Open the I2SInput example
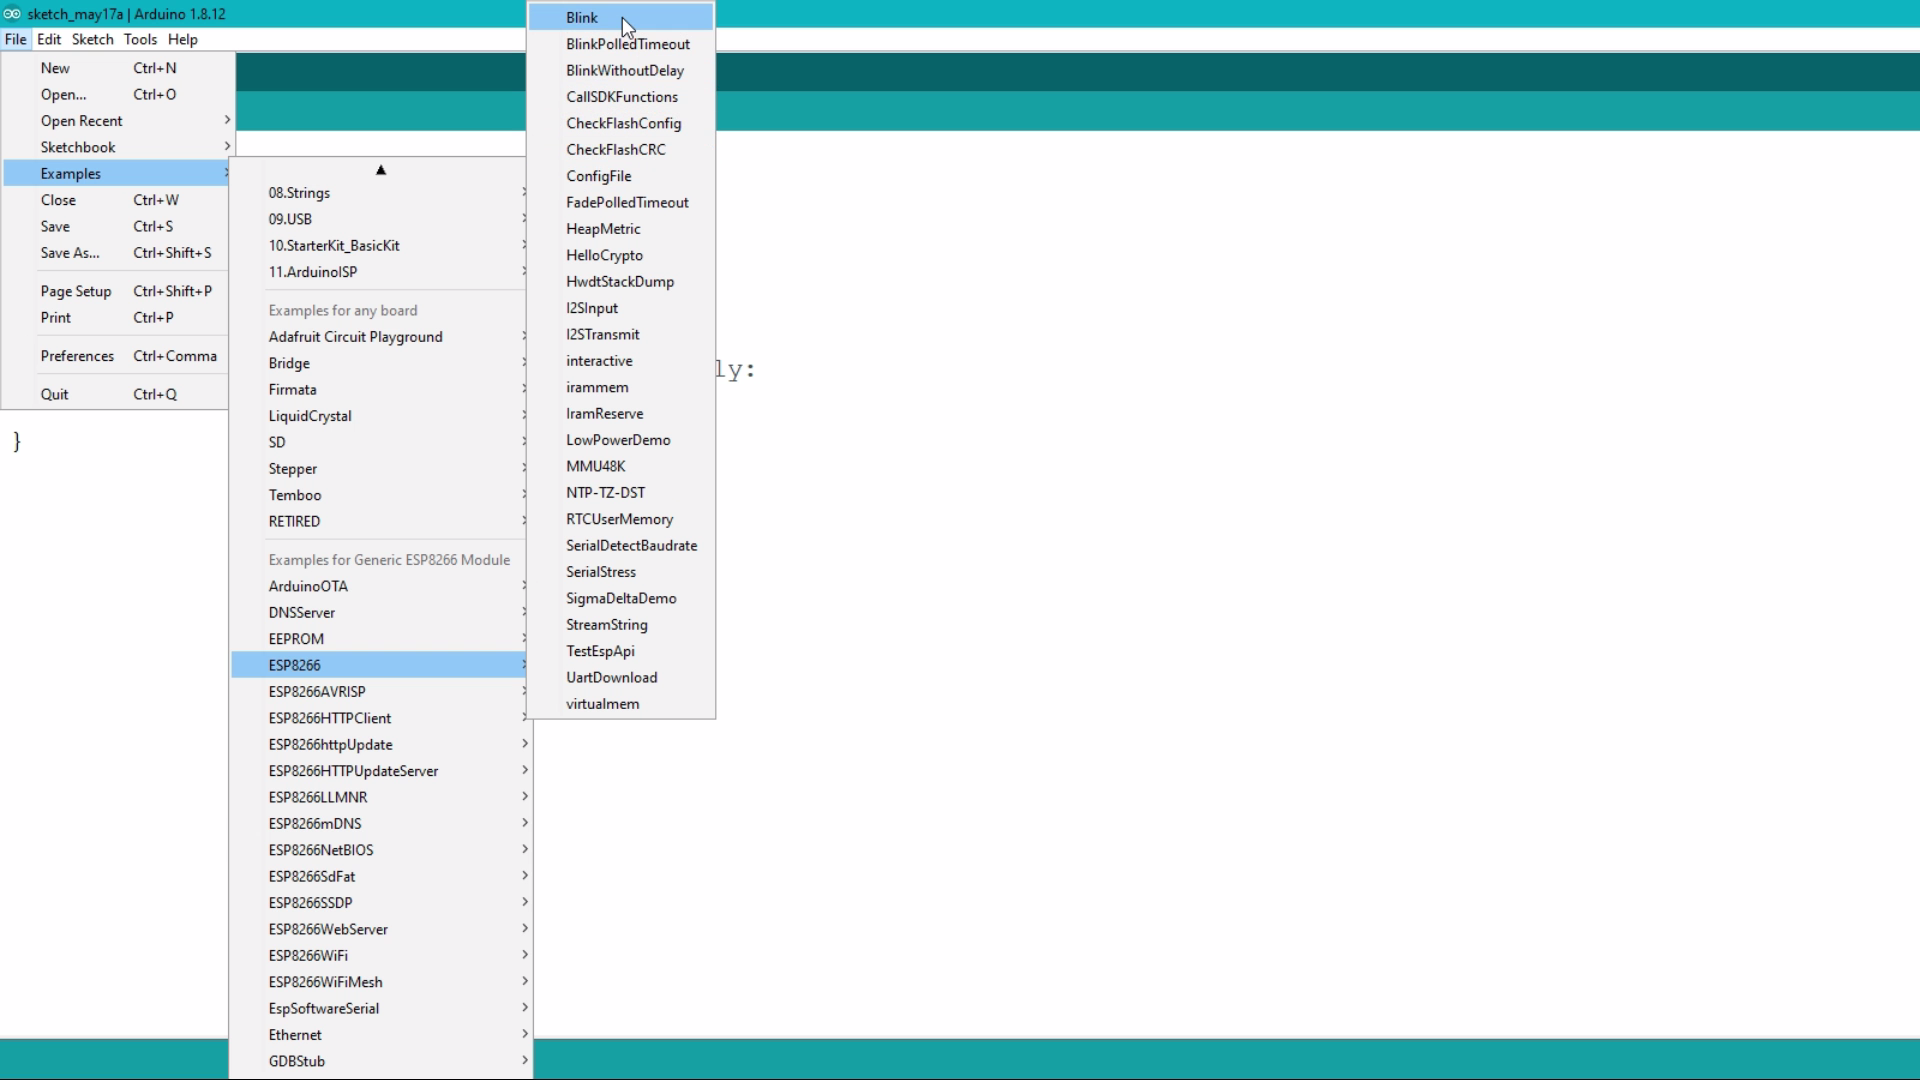This screenshot has height=1080, width=1920. [x=621, y=308]
